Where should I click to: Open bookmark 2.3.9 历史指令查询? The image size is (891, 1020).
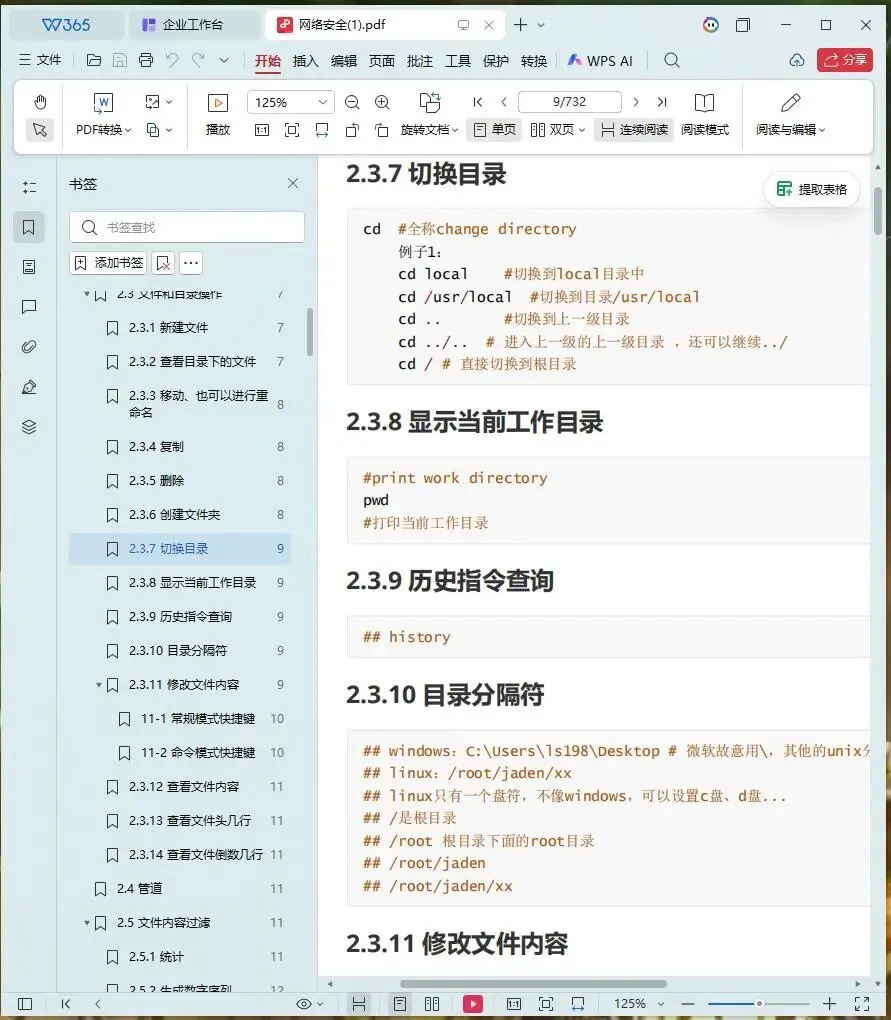180,617
